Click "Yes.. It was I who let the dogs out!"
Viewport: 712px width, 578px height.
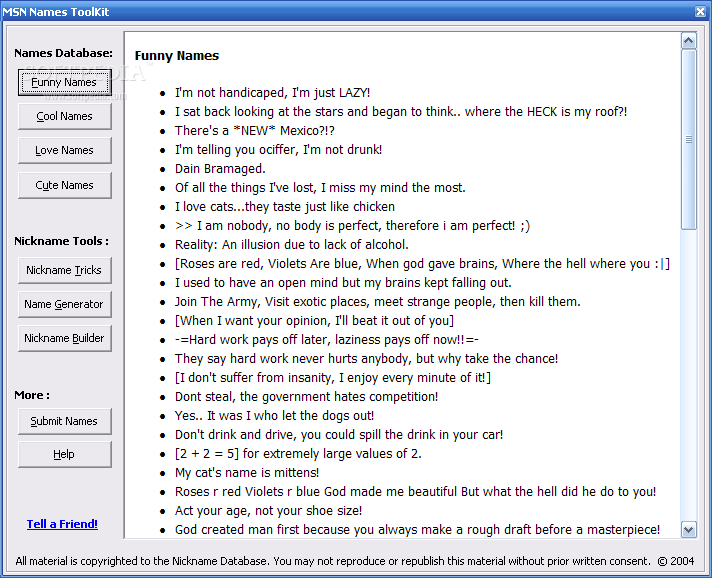[274, 416]
